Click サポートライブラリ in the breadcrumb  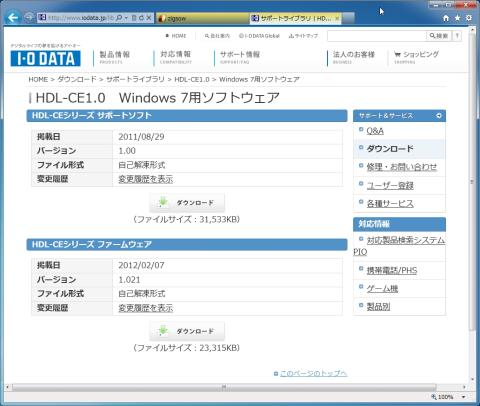tap(135, 79)
